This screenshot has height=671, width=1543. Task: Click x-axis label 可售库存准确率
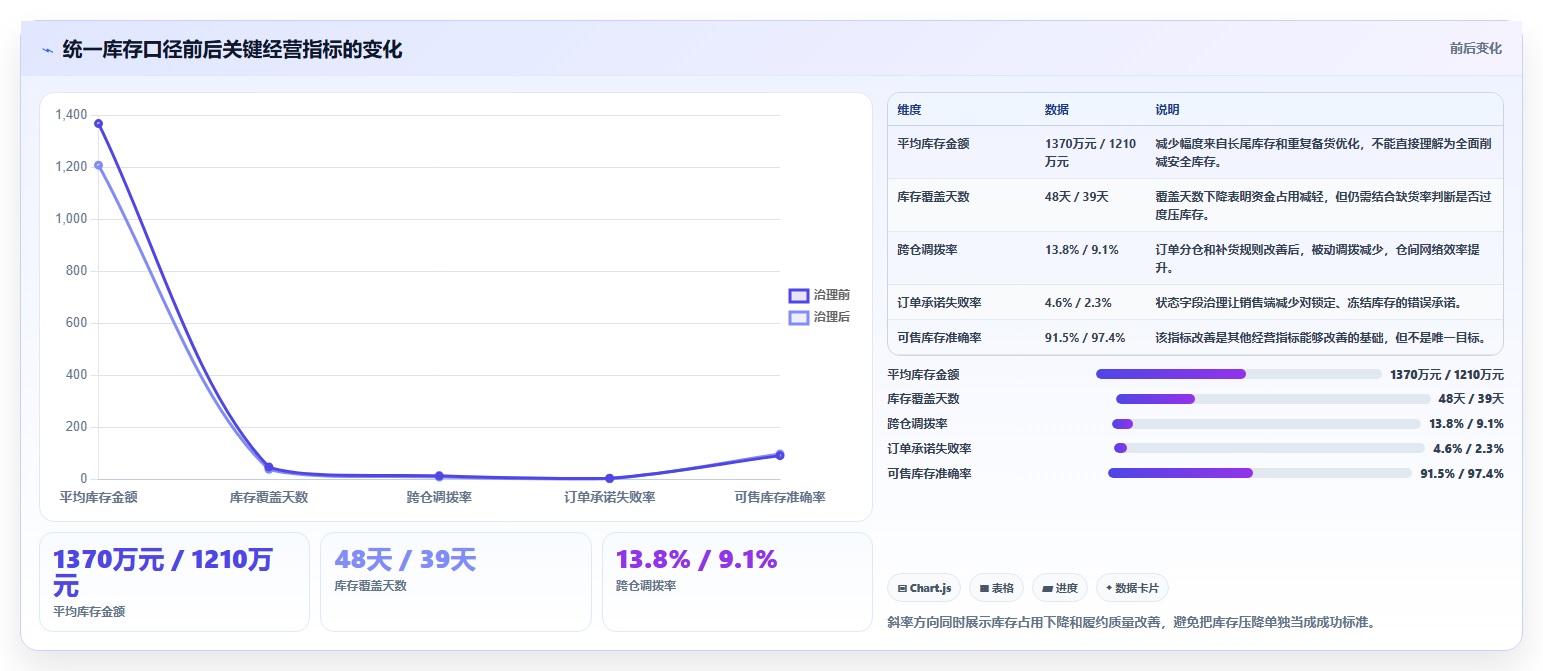(x=780, y=497)
